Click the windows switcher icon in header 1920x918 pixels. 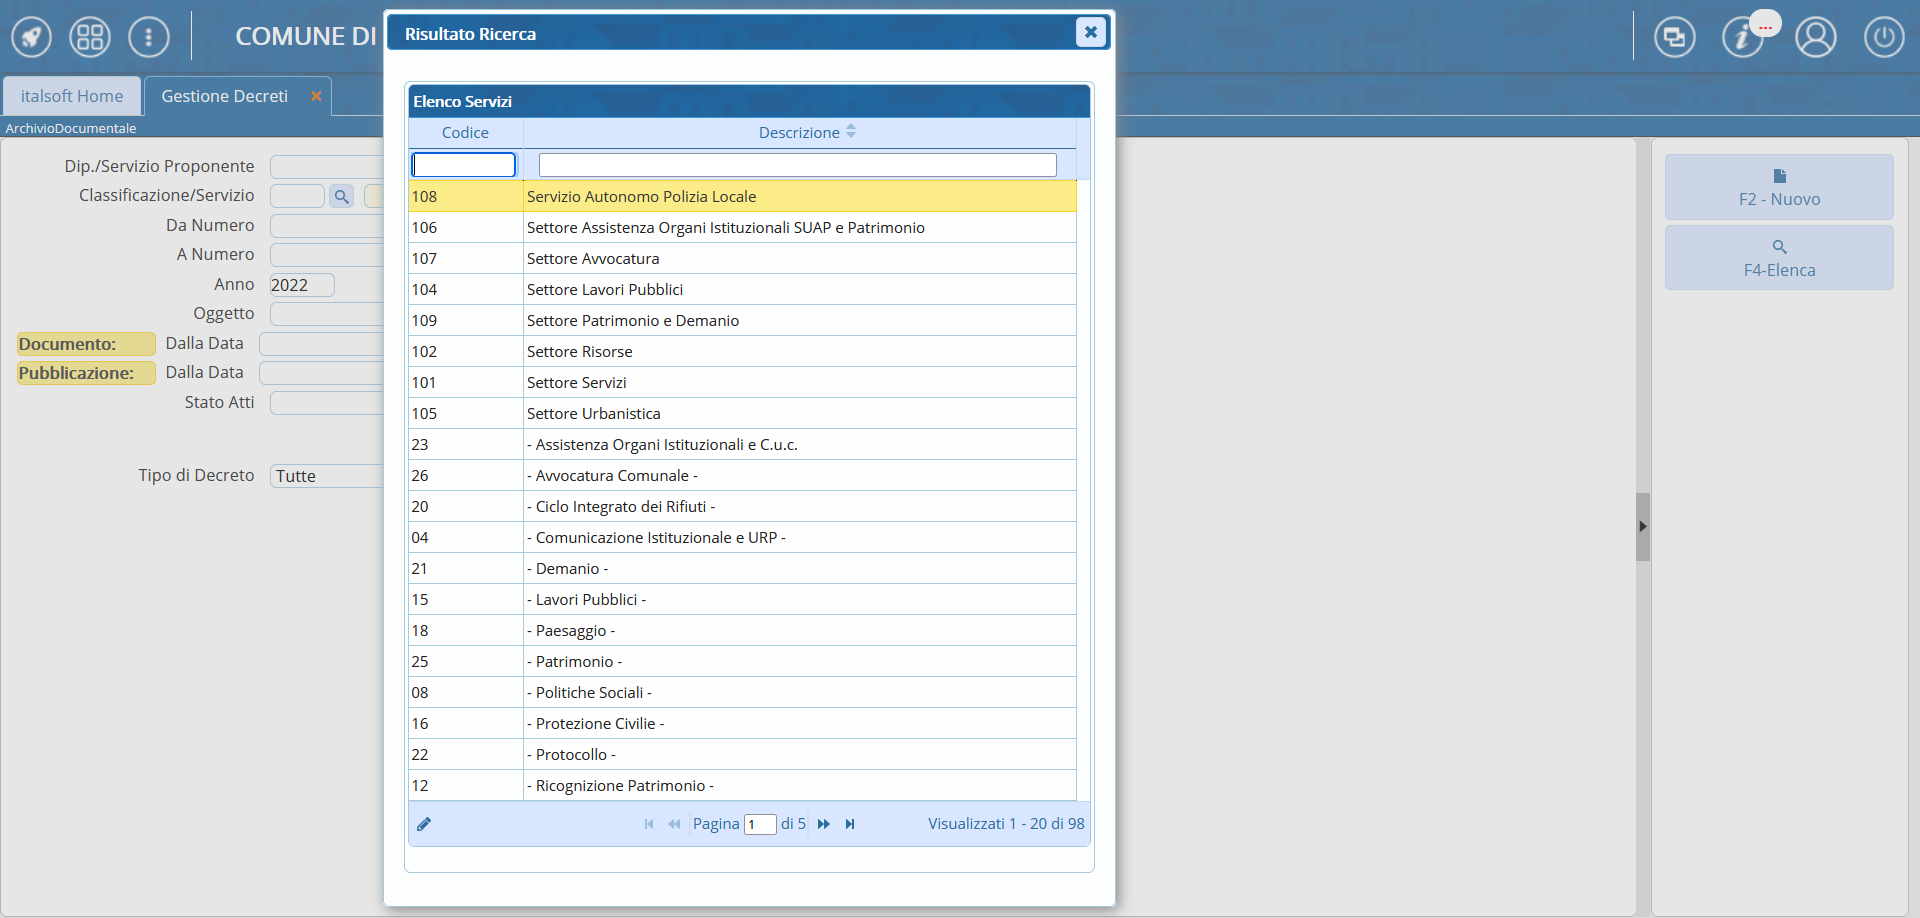pyautogui.click(x=1674, y=38)
